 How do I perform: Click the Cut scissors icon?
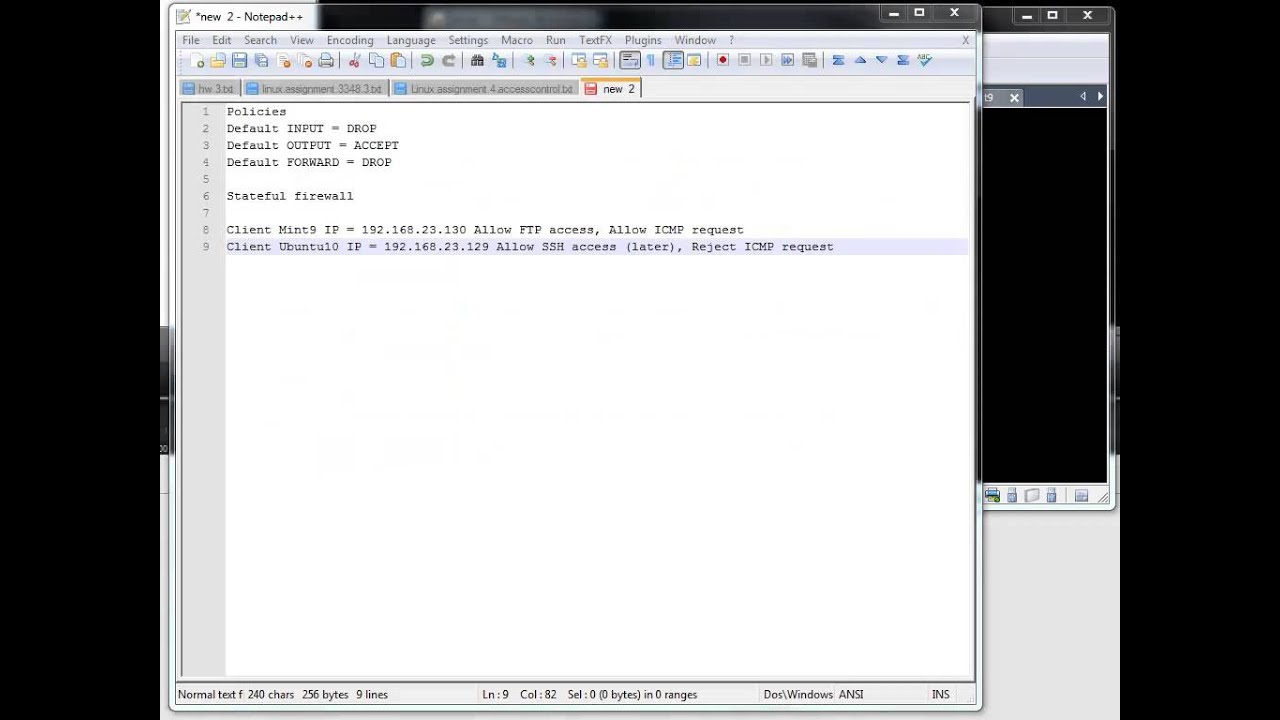[x=354, y=61]
